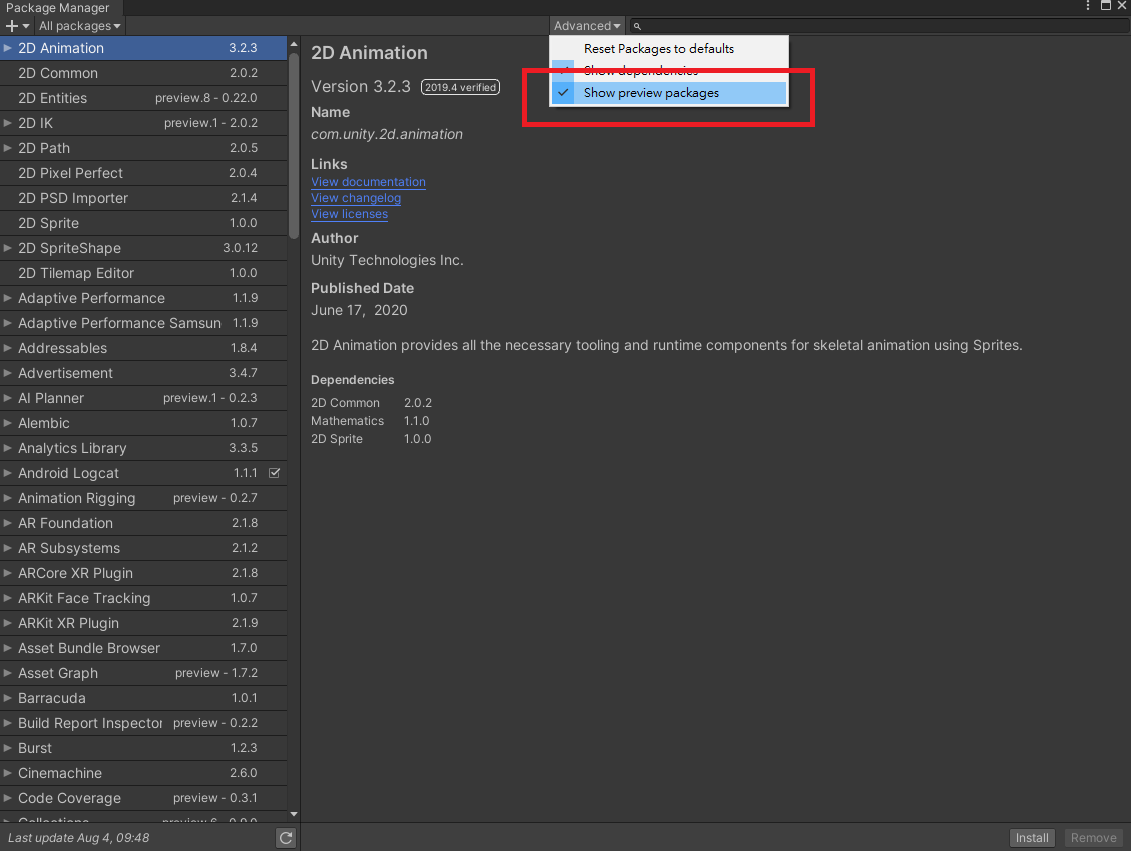1131x851 pixels.
Task: Select the 2D Entities package
Action: coord(144,98)
